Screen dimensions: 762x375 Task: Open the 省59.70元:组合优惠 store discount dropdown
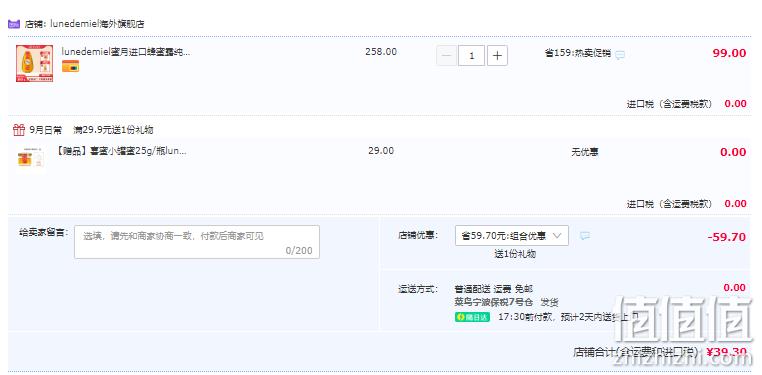512,236
